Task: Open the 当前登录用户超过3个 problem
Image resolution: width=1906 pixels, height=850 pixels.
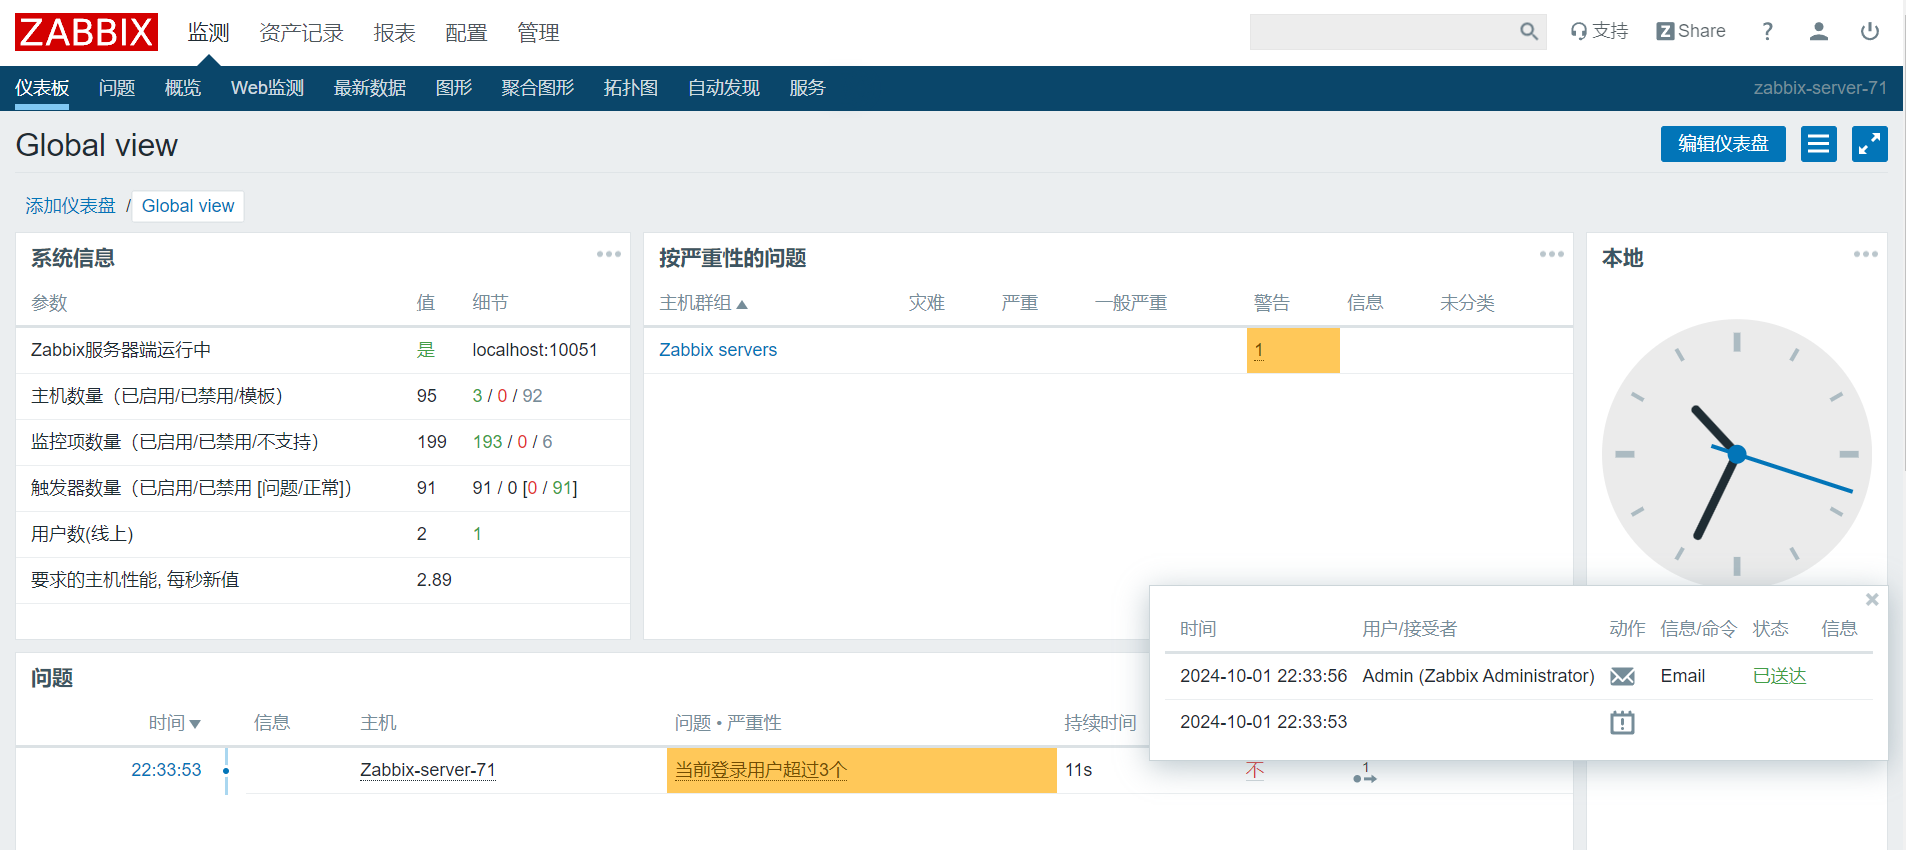Action: [x=761, y=770]
